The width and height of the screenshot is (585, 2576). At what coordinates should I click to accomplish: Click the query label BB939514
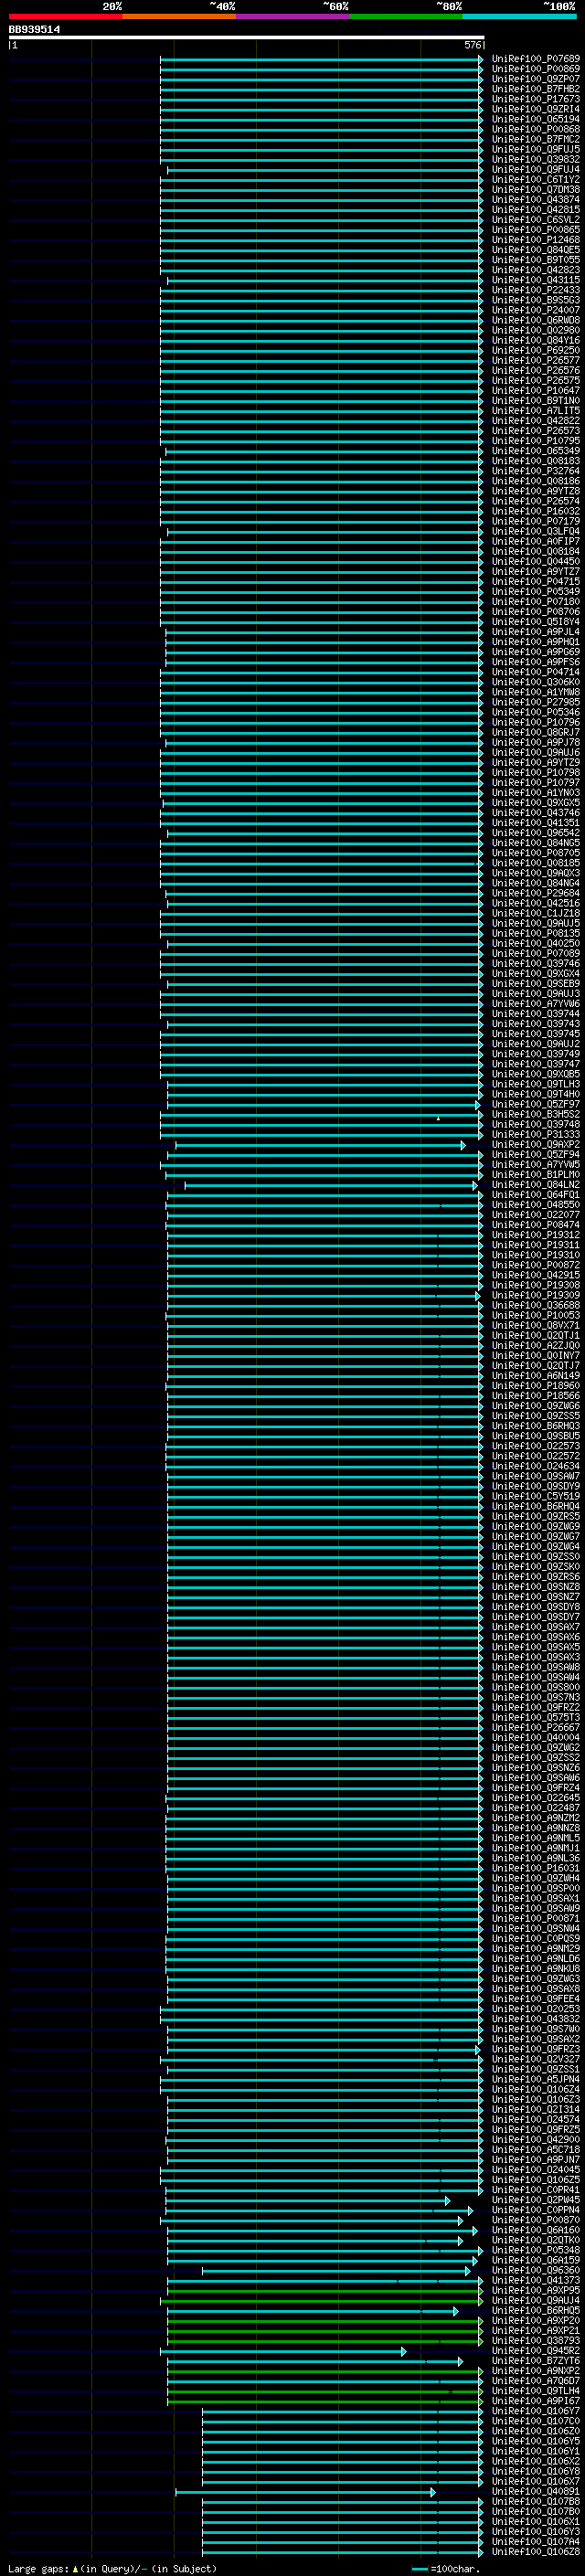34,30
